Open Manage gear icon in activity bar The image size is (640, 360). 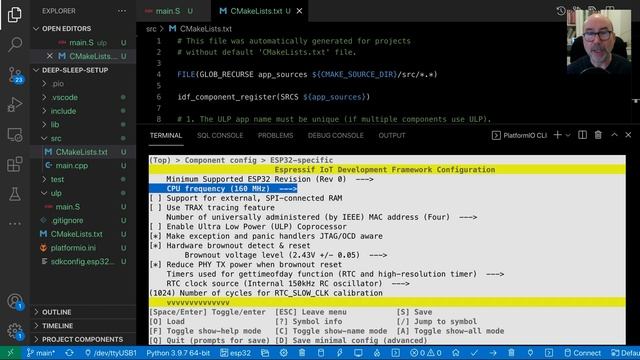(15, 331)
